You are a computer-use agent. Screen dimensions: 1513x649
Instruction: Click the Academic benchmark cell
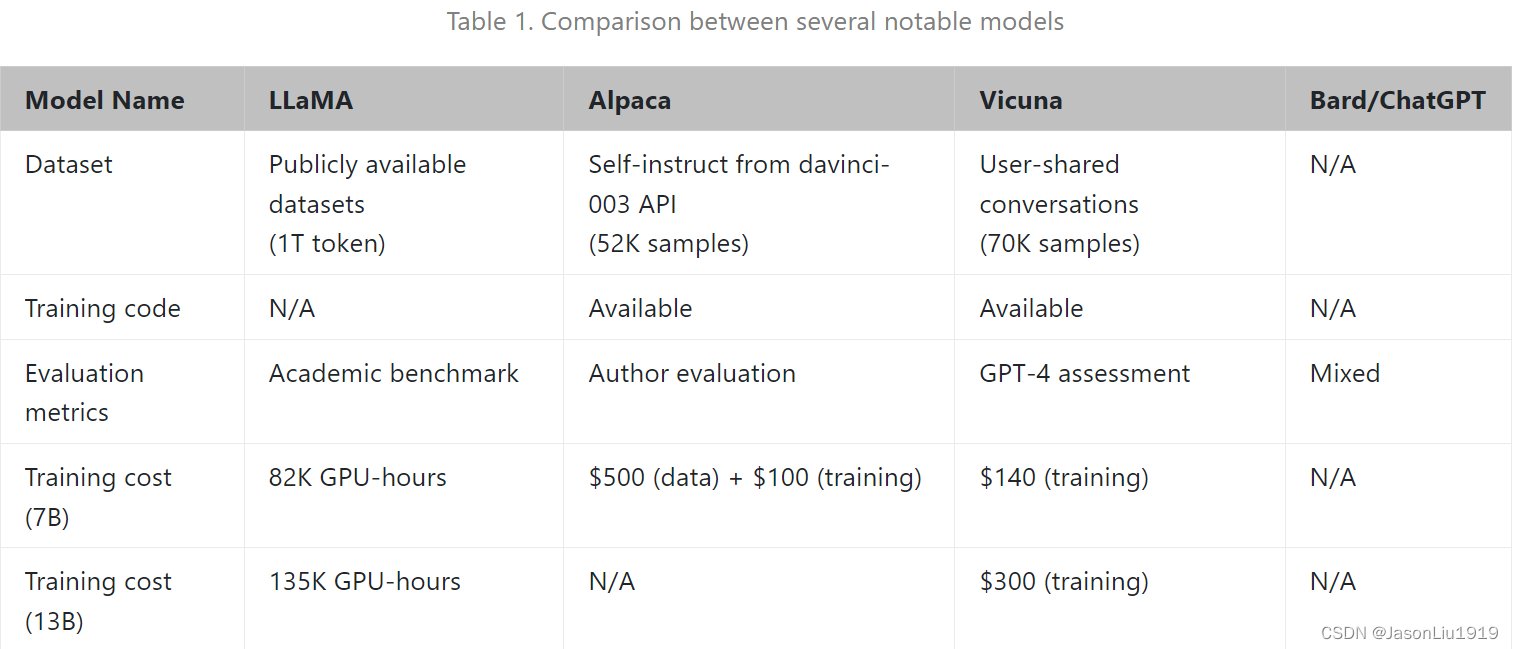click(394, 373)
